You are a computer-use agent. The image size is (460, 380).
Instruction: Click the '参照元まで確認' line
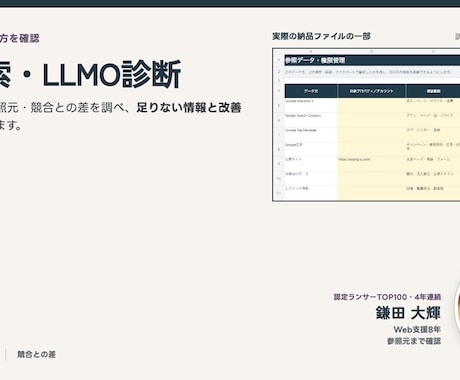414,341
